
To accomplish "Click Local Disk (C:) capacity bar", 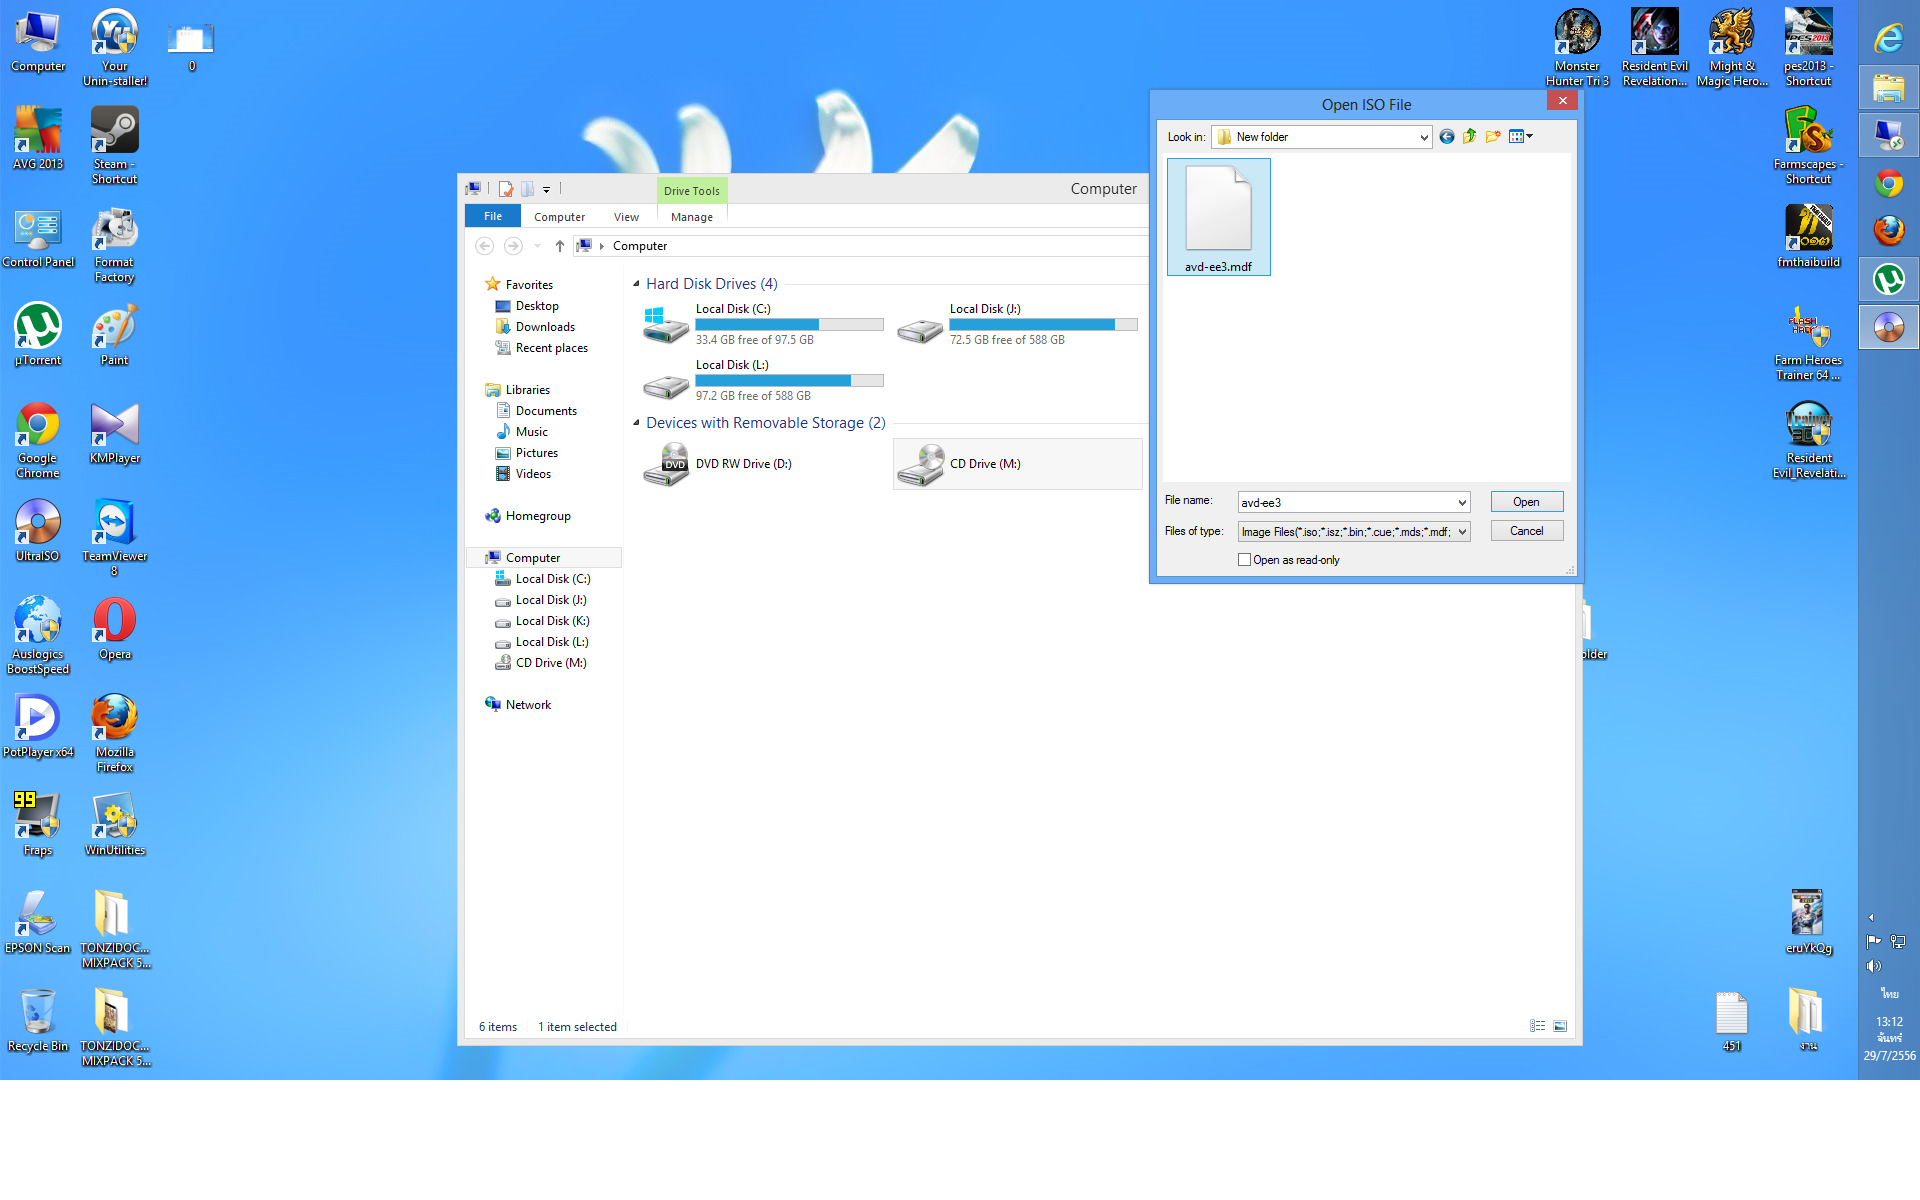I will [x=789, y=325].
